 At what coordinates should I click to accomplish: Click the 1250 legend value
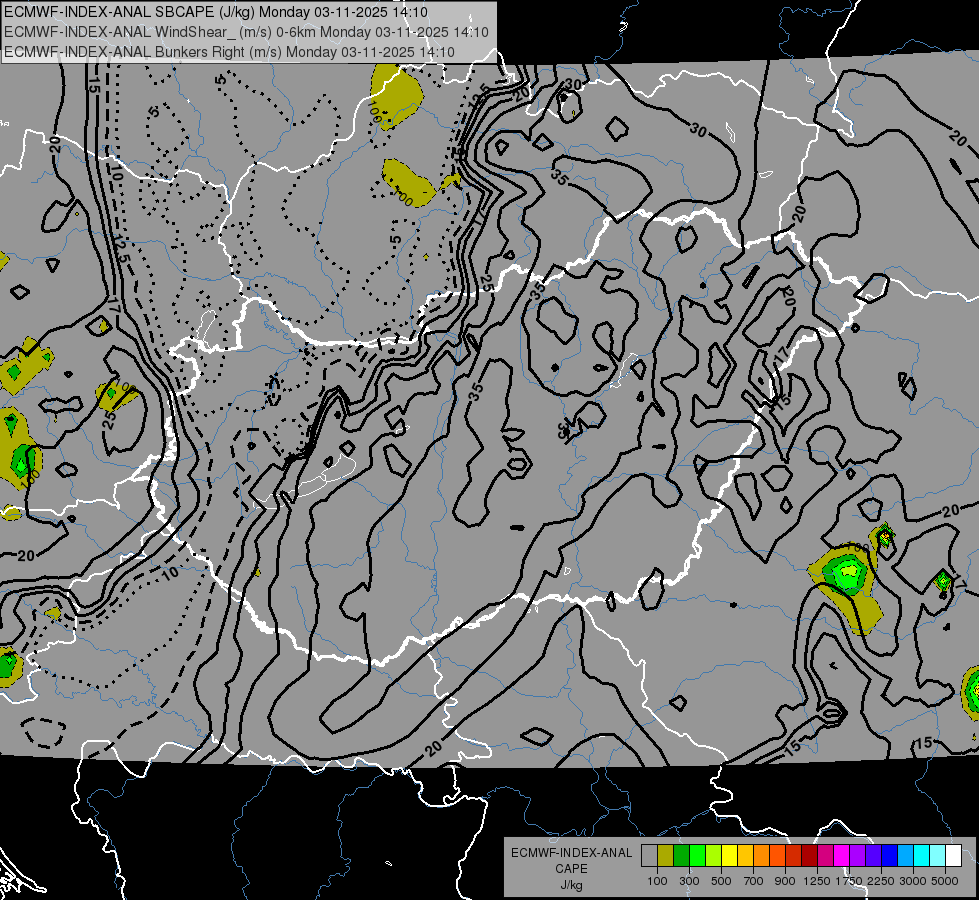pyautogui.click(x=817, y=881)
